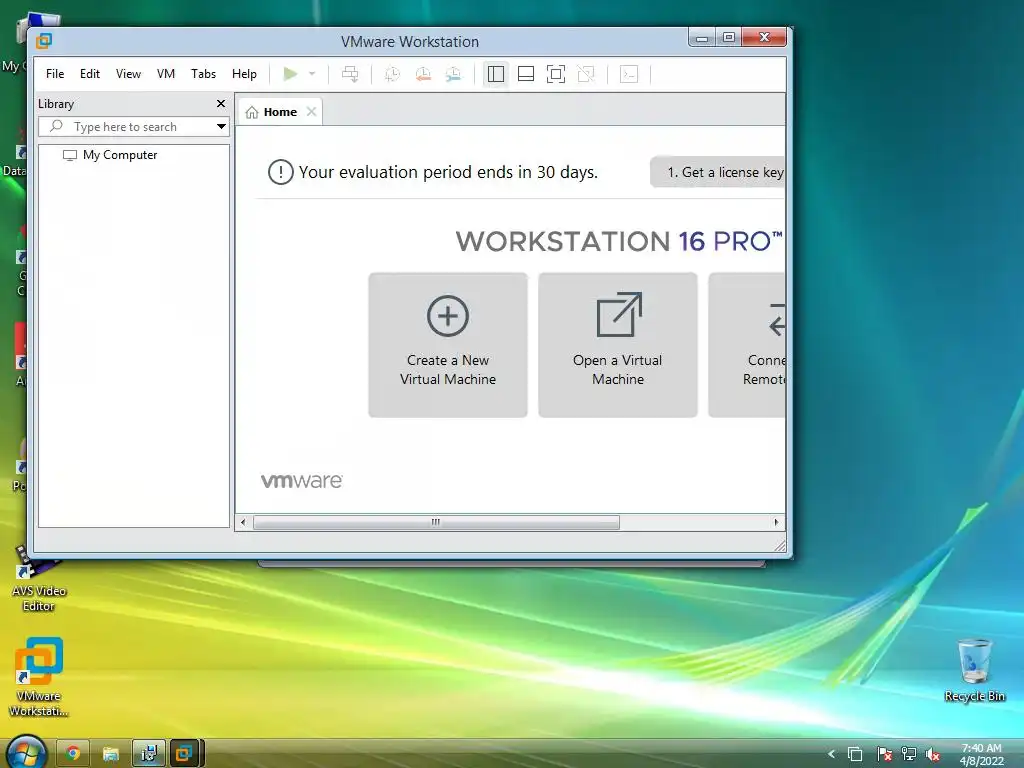Click Revert to Snapshot toolbar icon
The height and width of the screenshot is (768, 1024).
(x=423, y=74)
